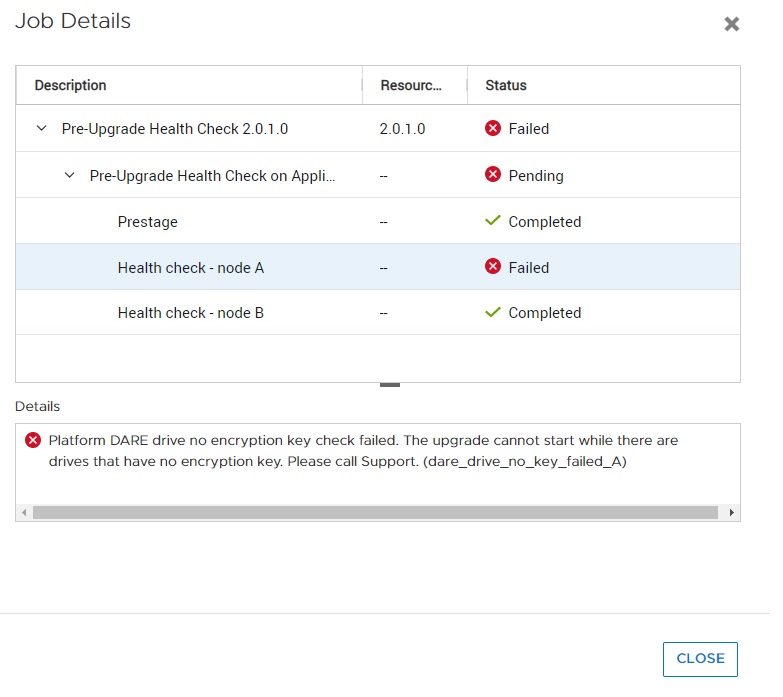The image size is (783, 697).
Task: Click the pane splitter handle above Details
Action: [390, 384]
